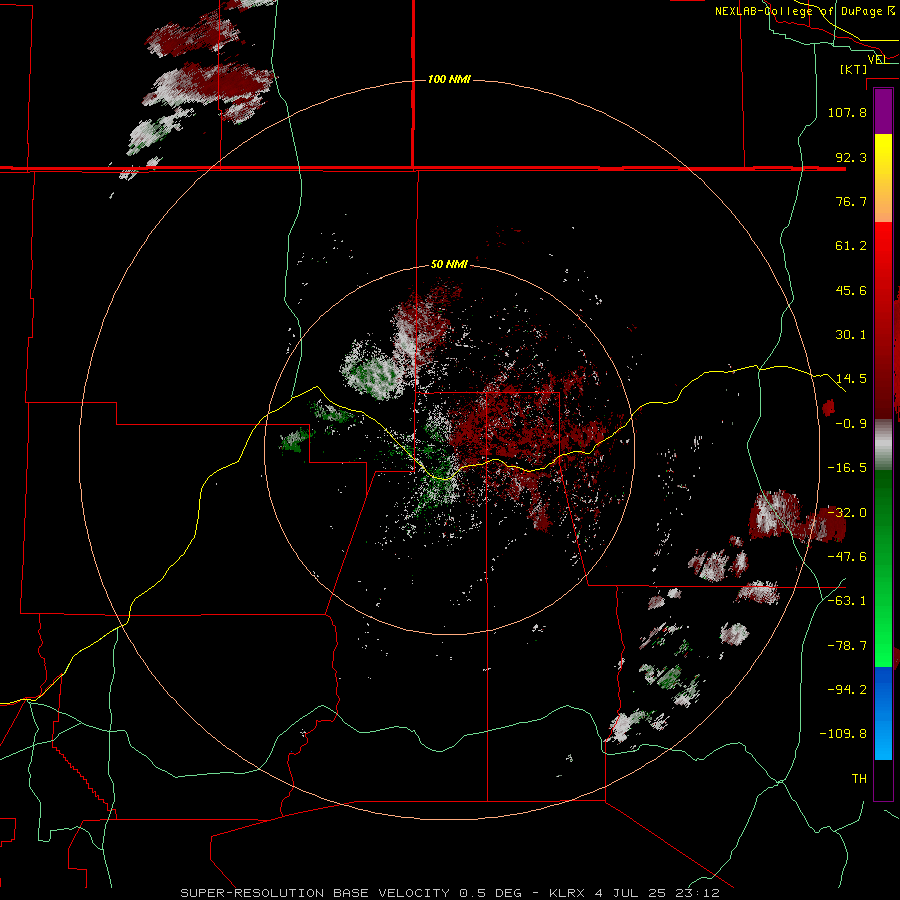Click the purple segment of the velocity color bar
Viewport: 900px width, 900px height.
pyautogui.click(x=883, y=112)
